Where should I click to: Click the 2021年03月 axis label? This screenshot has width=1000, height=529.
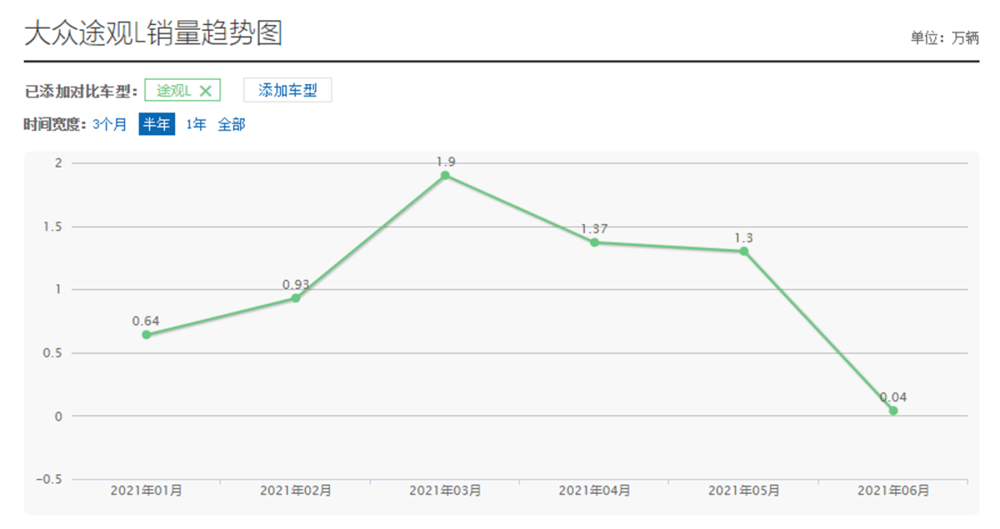pyautogui.click(x=445, y=491)
